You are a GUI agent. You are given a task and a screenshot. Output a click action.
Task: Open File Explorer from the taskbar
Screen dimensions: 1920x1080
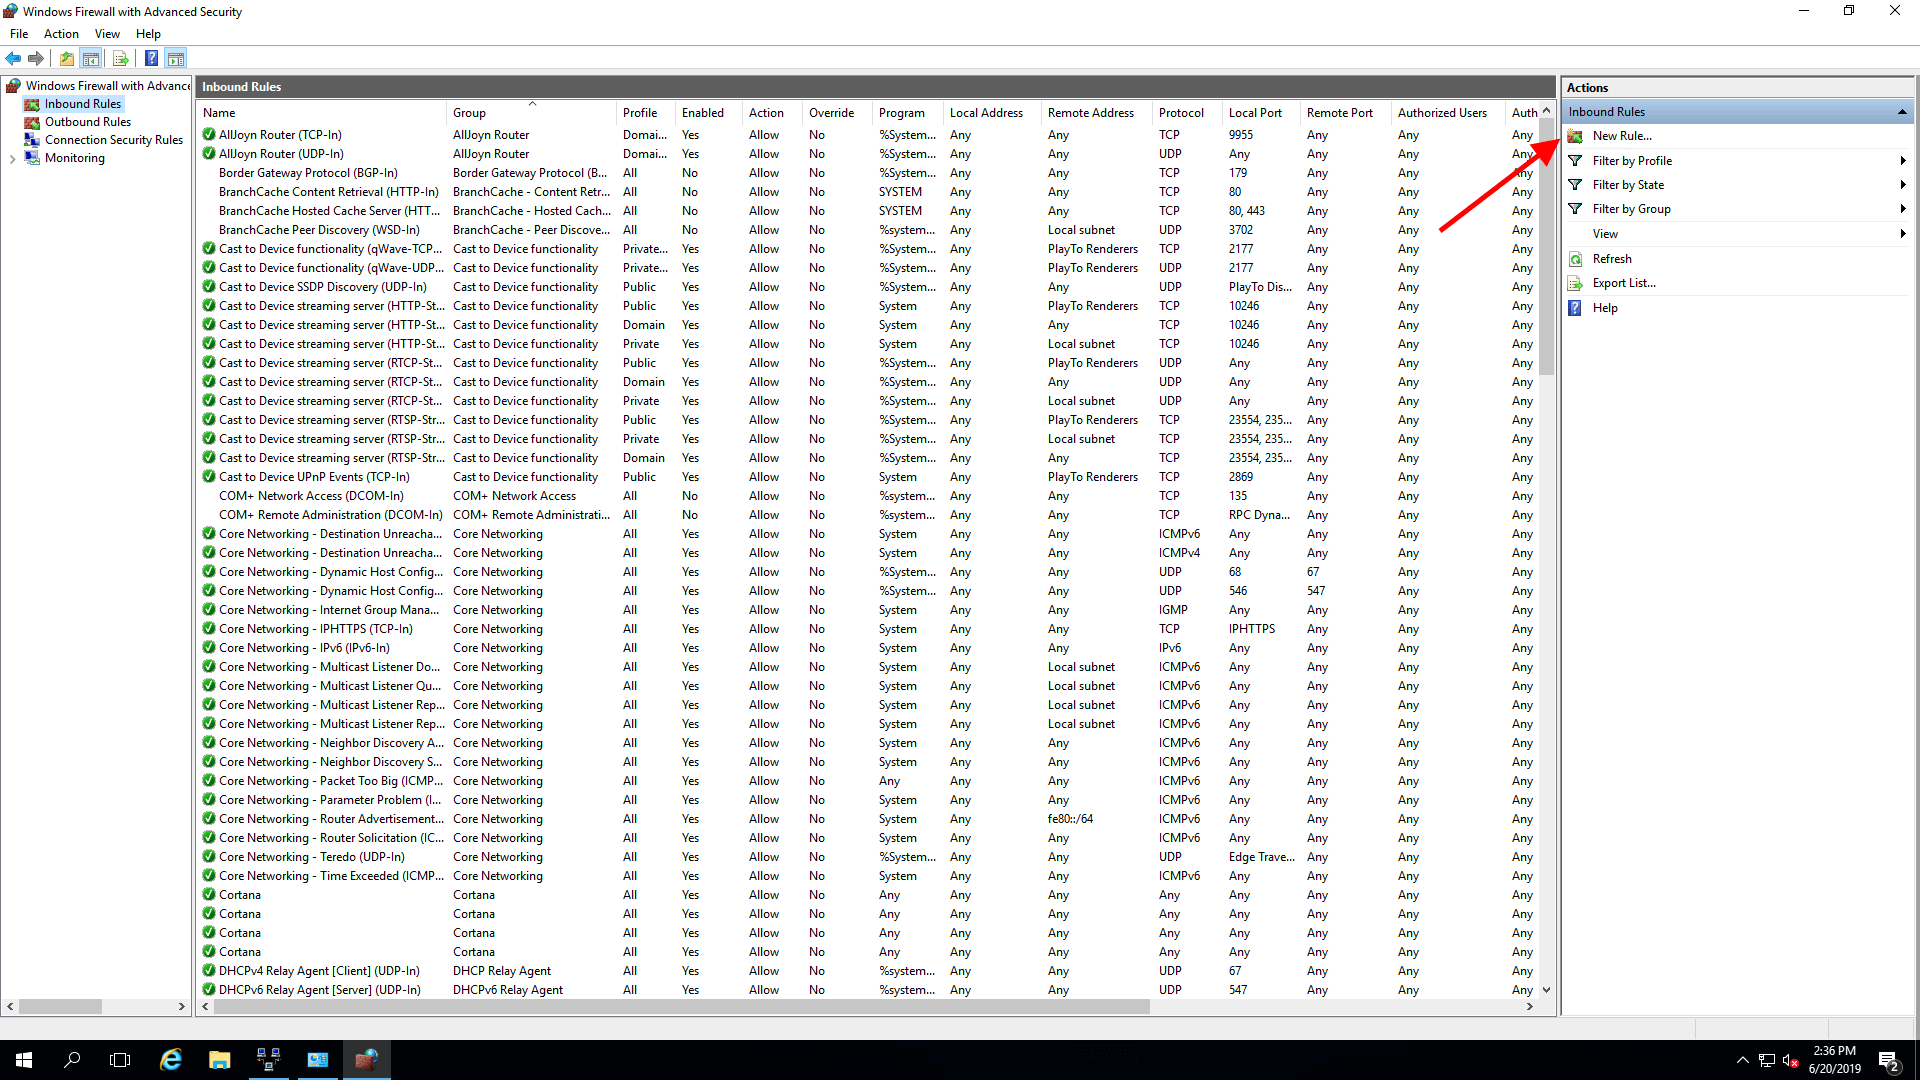pyautogui.click(x=219, y=1060)
